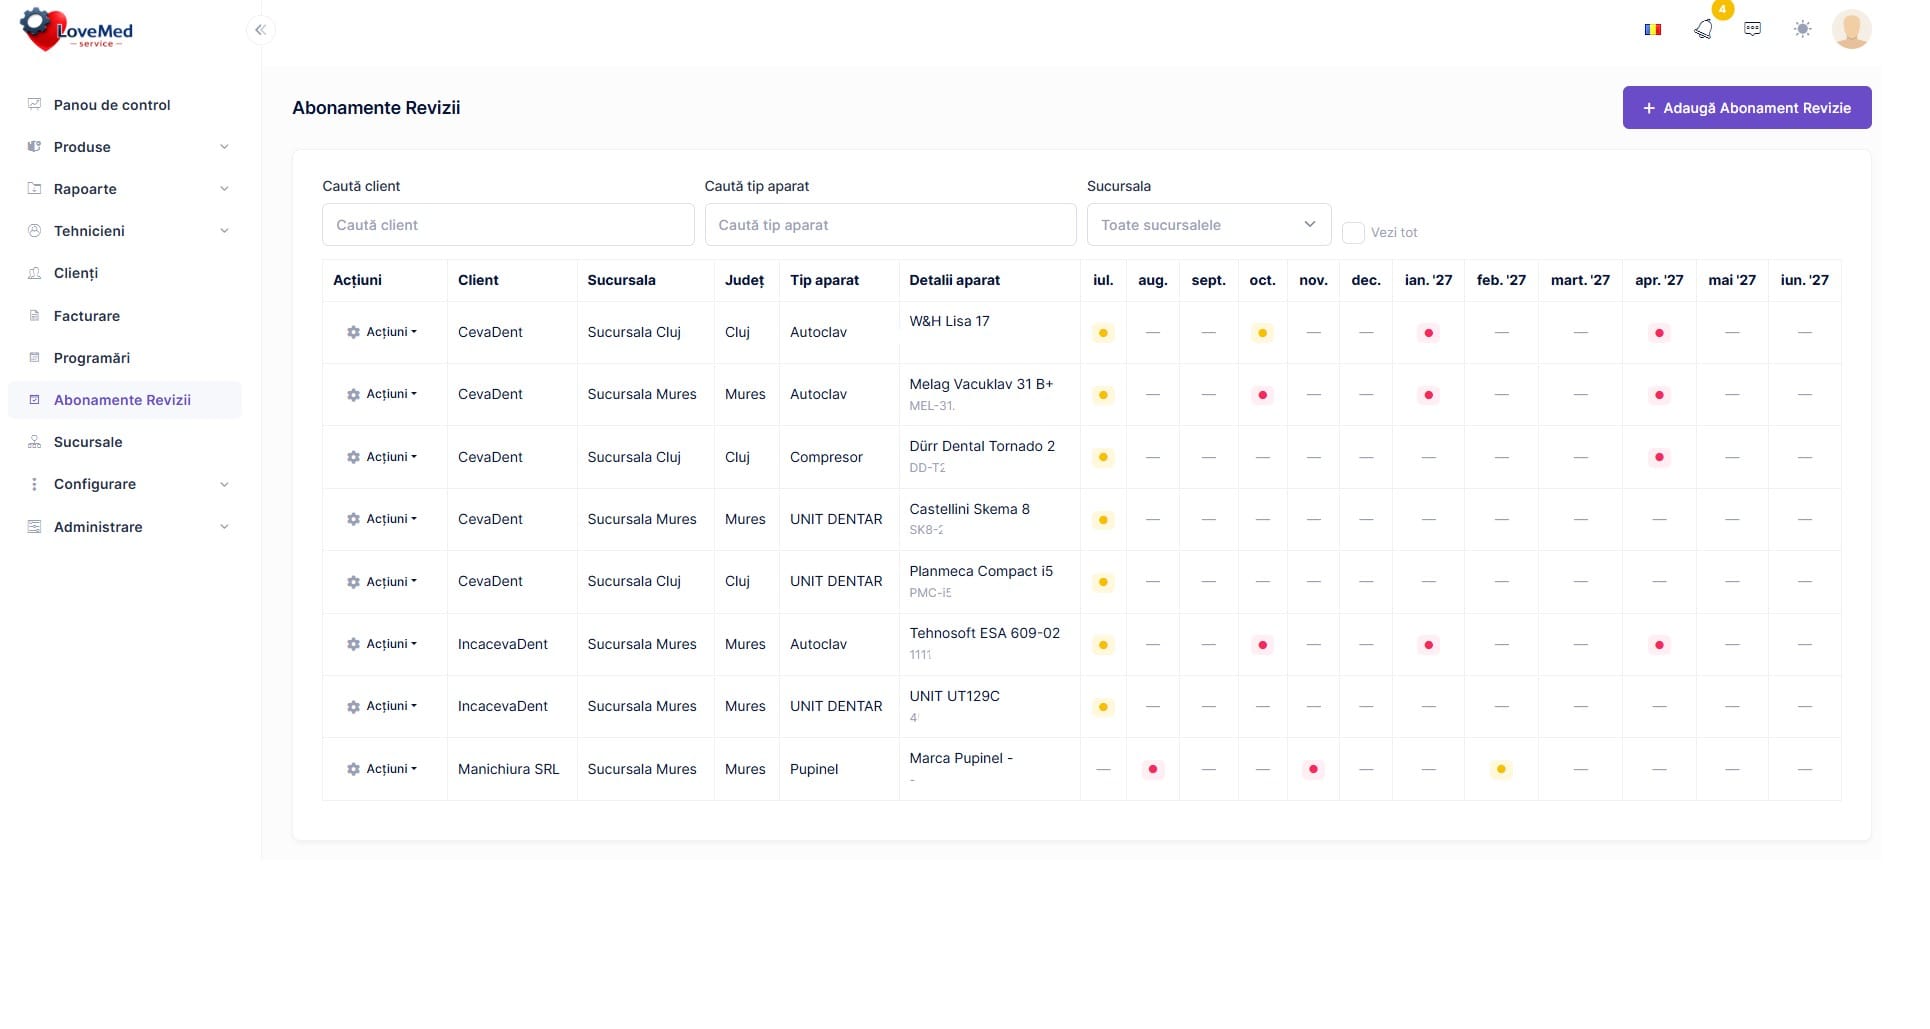Open the notifications bell icon
This screenshot has height=1029, width=1930.
point(1703,29)
